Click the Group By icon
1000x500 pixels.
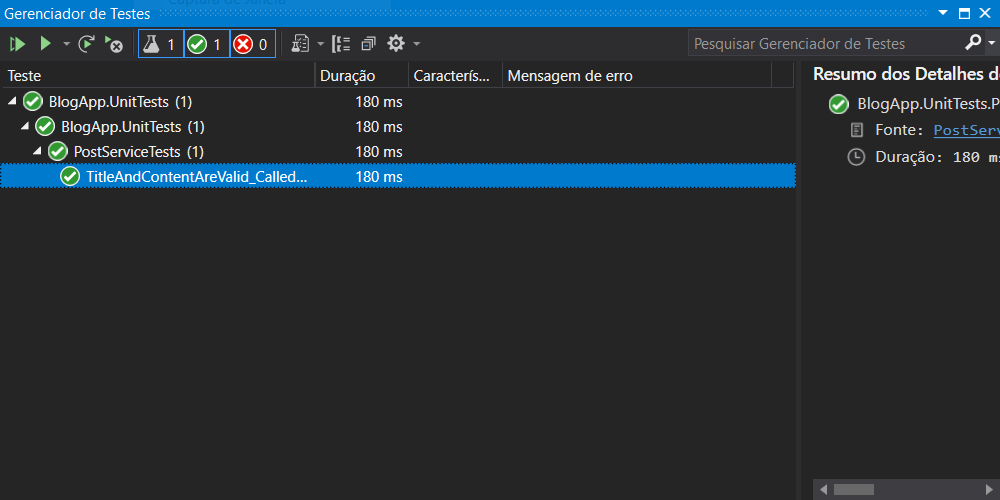[x=342, y=44]
